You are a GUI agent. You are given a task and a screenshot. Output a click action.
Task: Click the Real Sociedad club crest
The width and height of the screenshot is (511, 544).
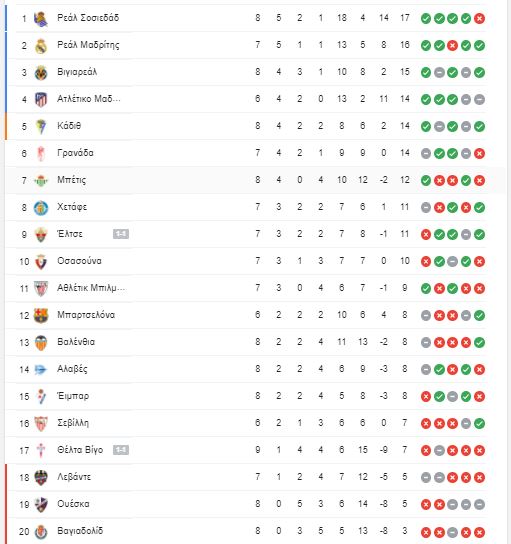(41, 19)
